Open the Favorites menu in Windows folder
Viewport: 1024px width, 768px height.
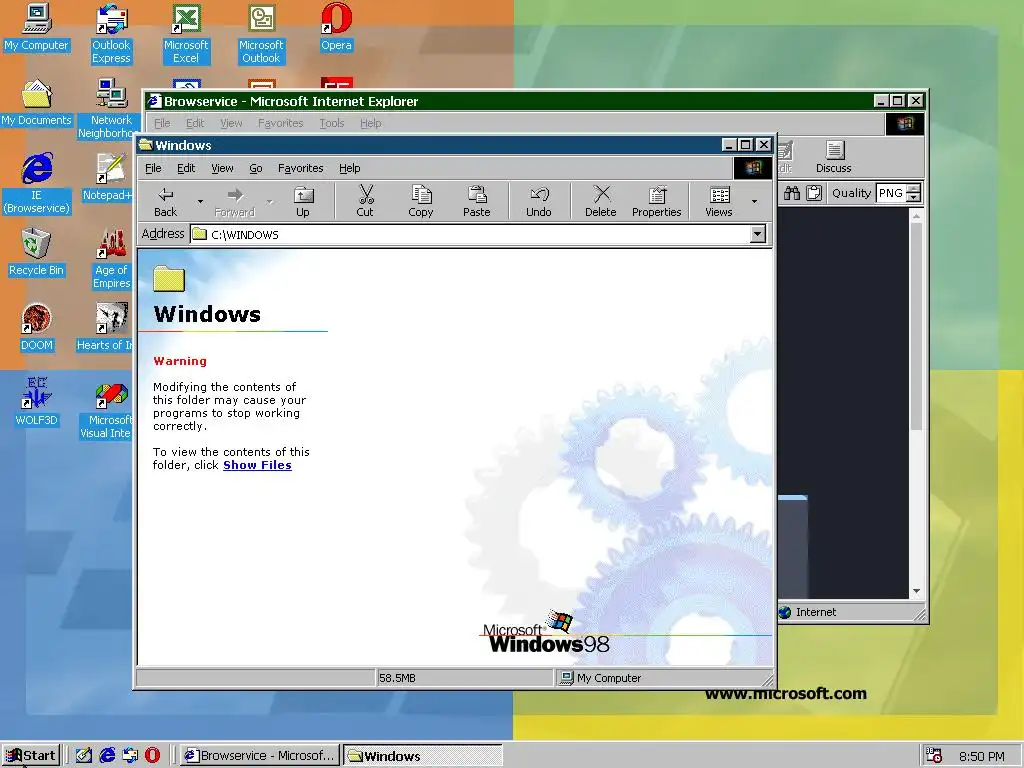(300, 168)
